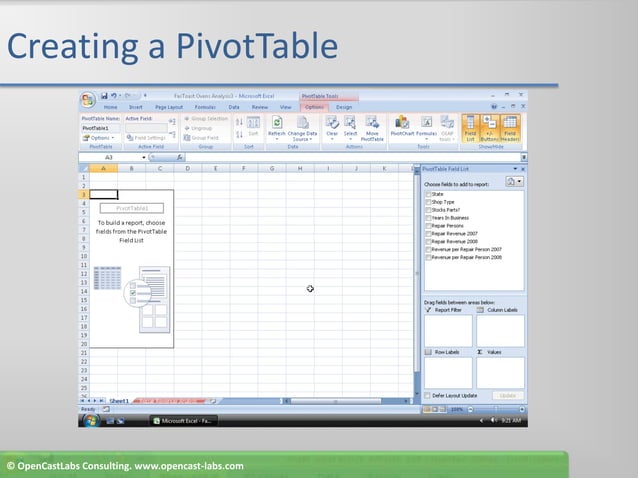Click the Clear icon in Actions group
The image size is (638, 478).
(x=332, y=128)
